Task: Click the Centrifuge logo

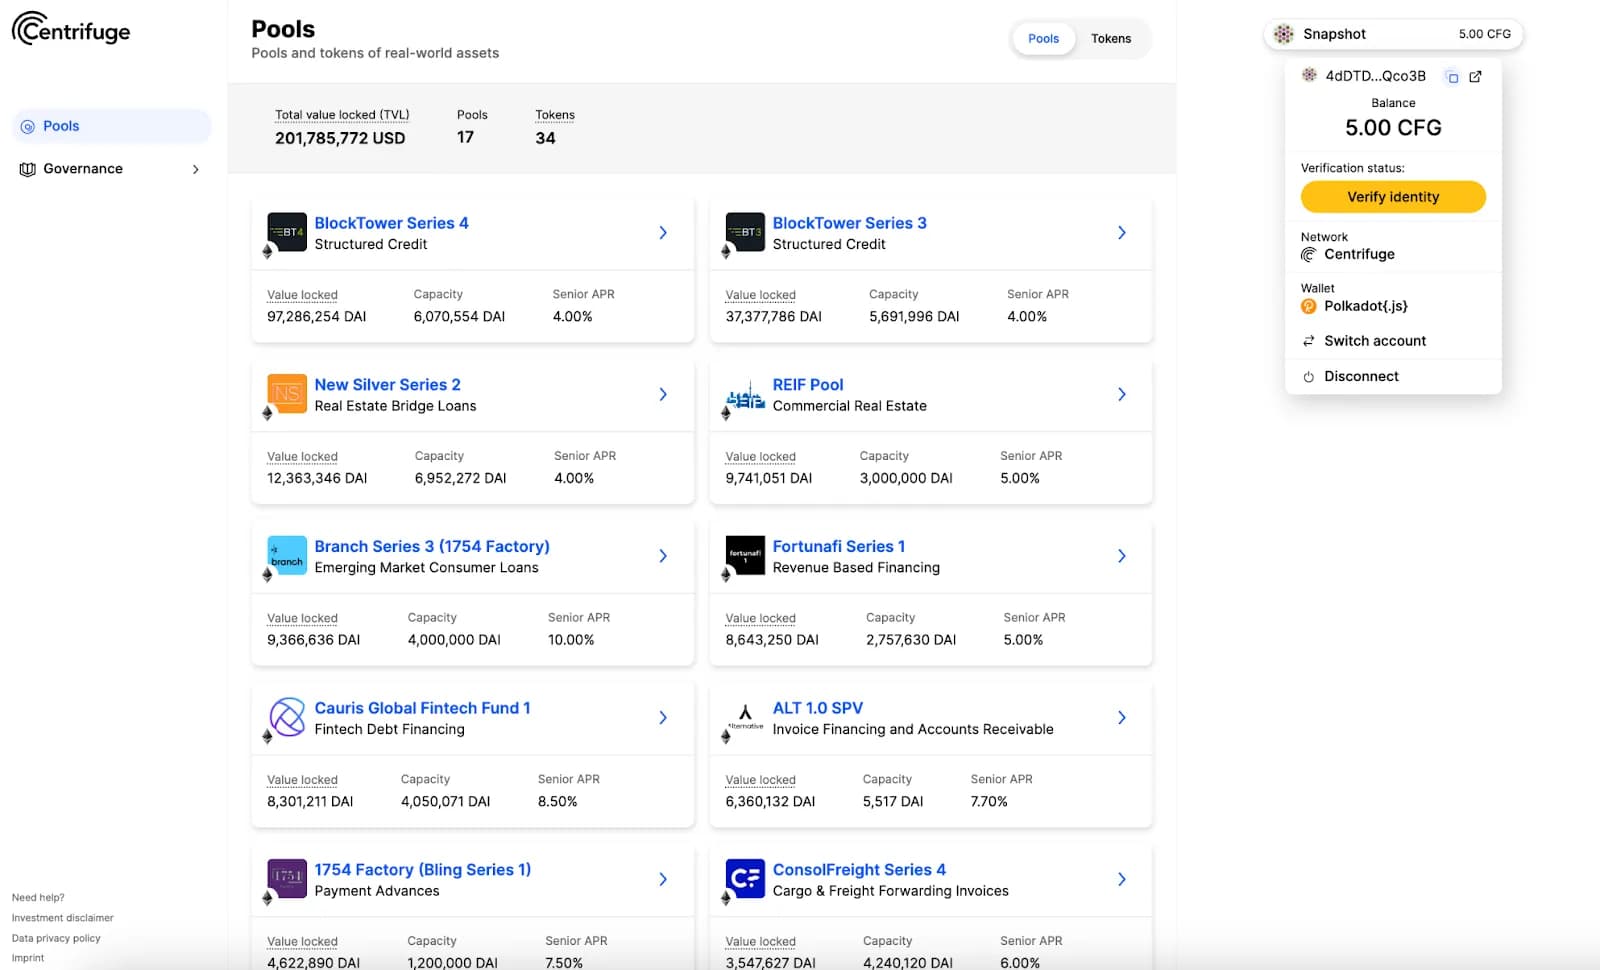Action: pos(71,29)
